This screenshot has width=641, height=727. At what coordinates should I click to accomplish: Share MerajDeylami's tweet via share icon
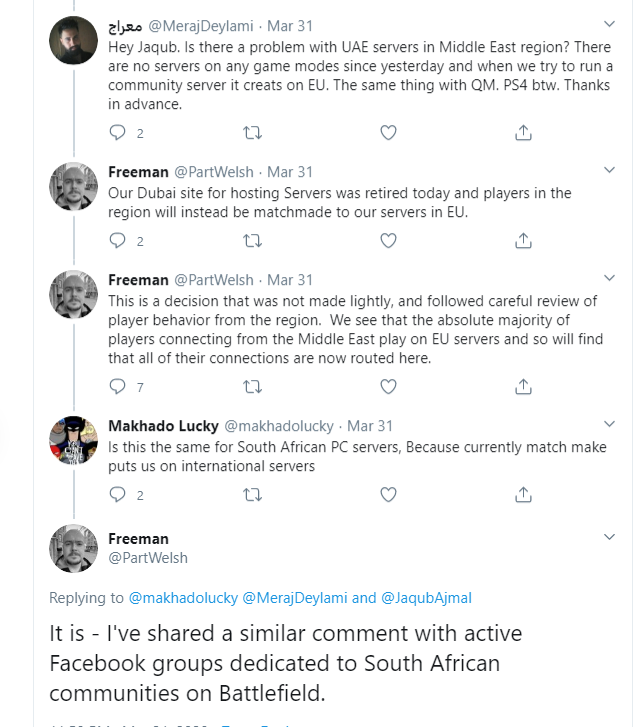(x=522, y=132)
